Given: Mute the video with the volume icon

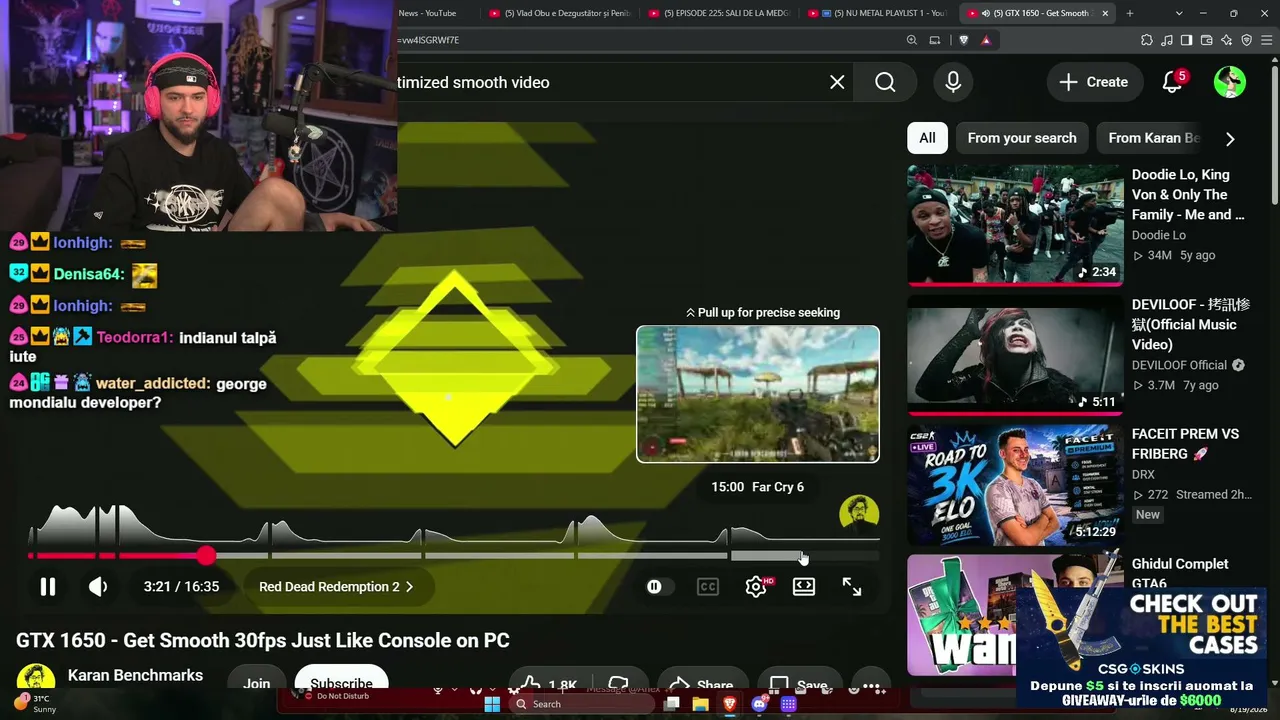Looking at the screenshot, I should pyautogui.click(x=98, y=587).
